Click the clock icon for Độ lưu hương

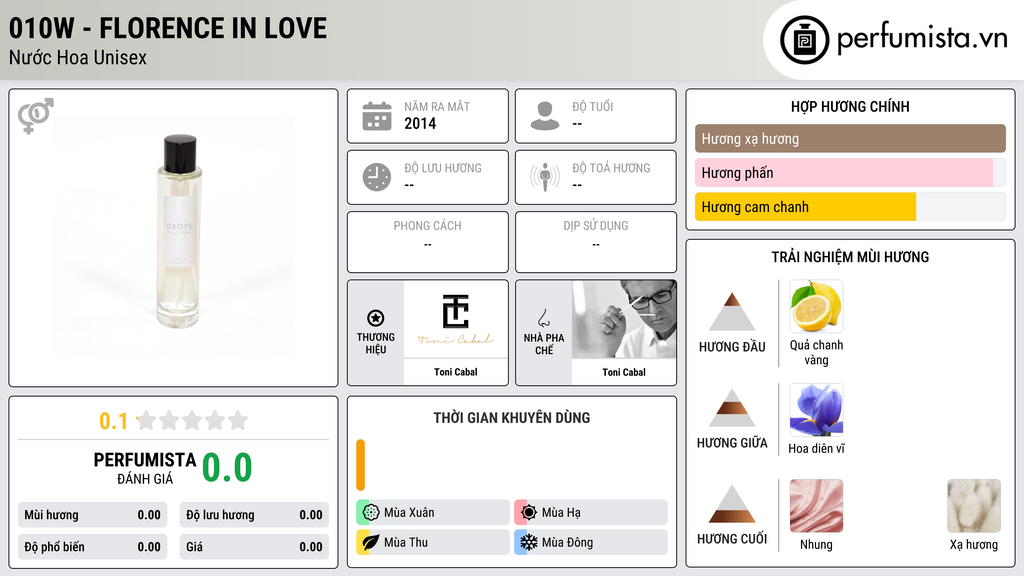[377, 177]
